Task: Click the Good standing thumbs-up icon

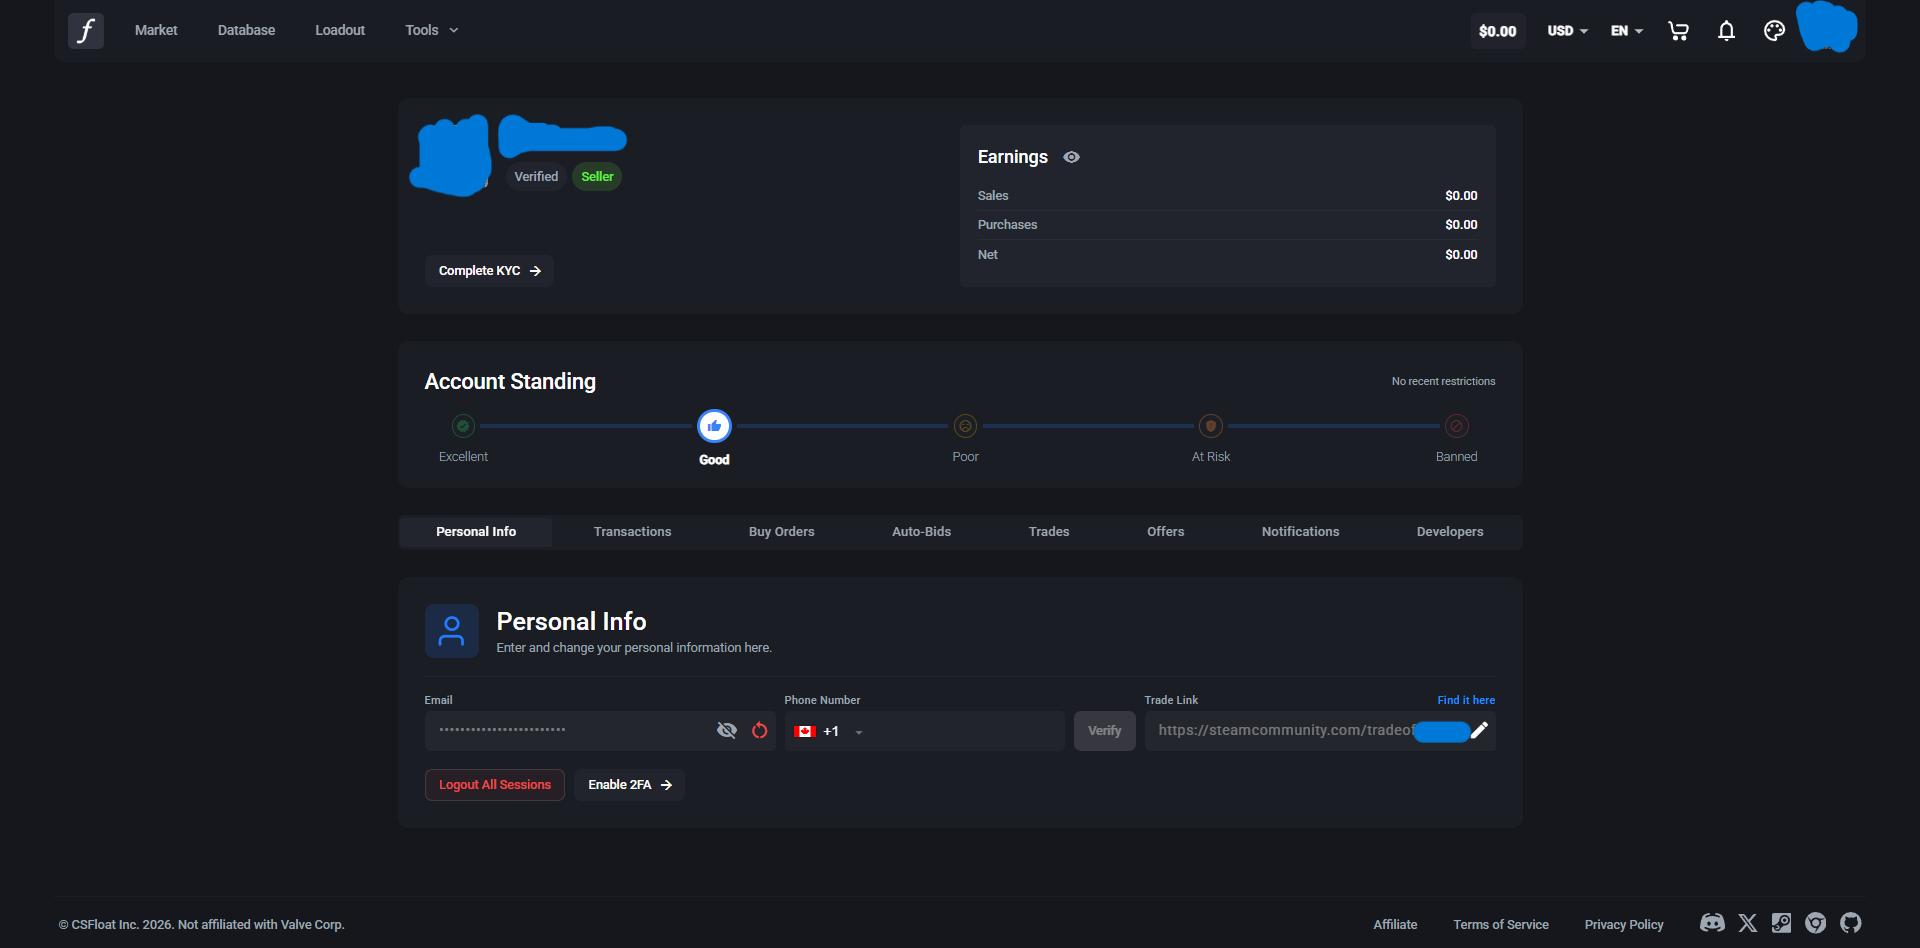Action: point(714,426)
